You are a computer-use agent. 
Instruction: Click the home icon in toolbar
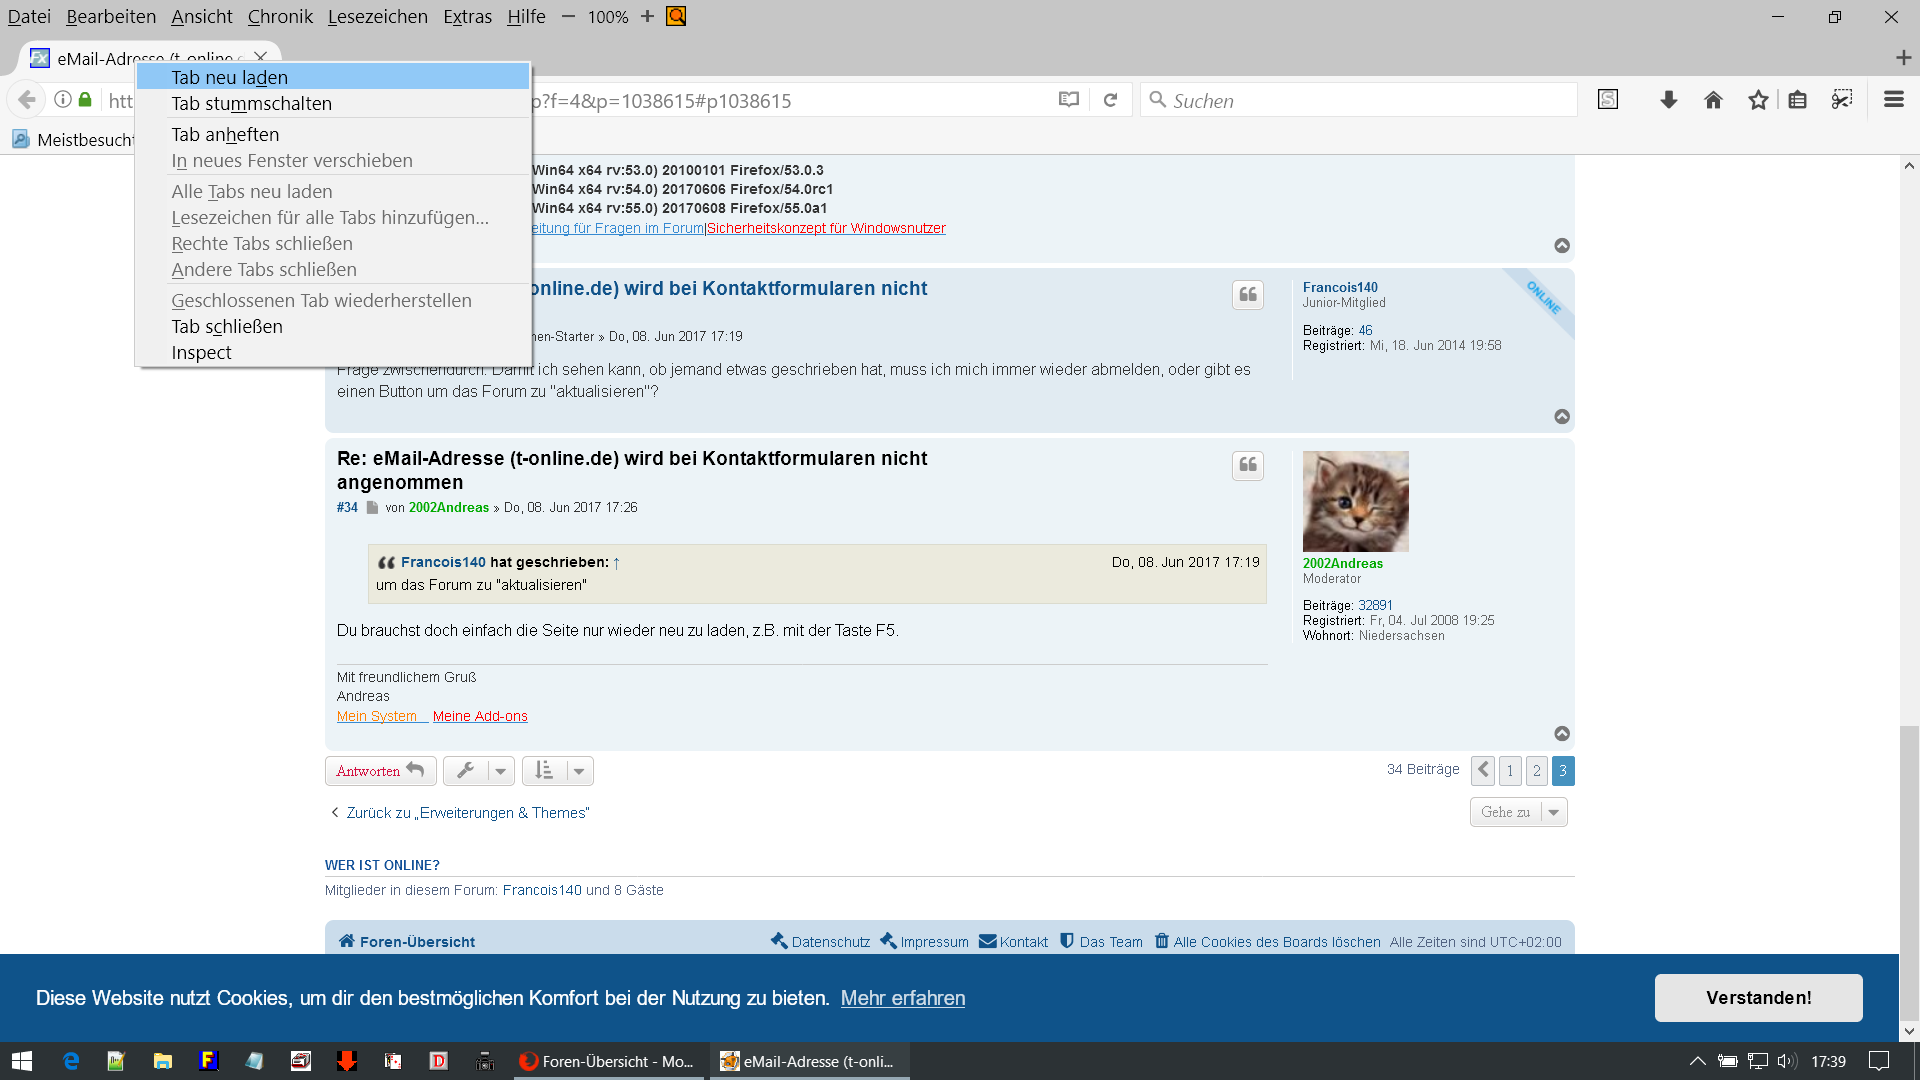[x=1713, y=100]
